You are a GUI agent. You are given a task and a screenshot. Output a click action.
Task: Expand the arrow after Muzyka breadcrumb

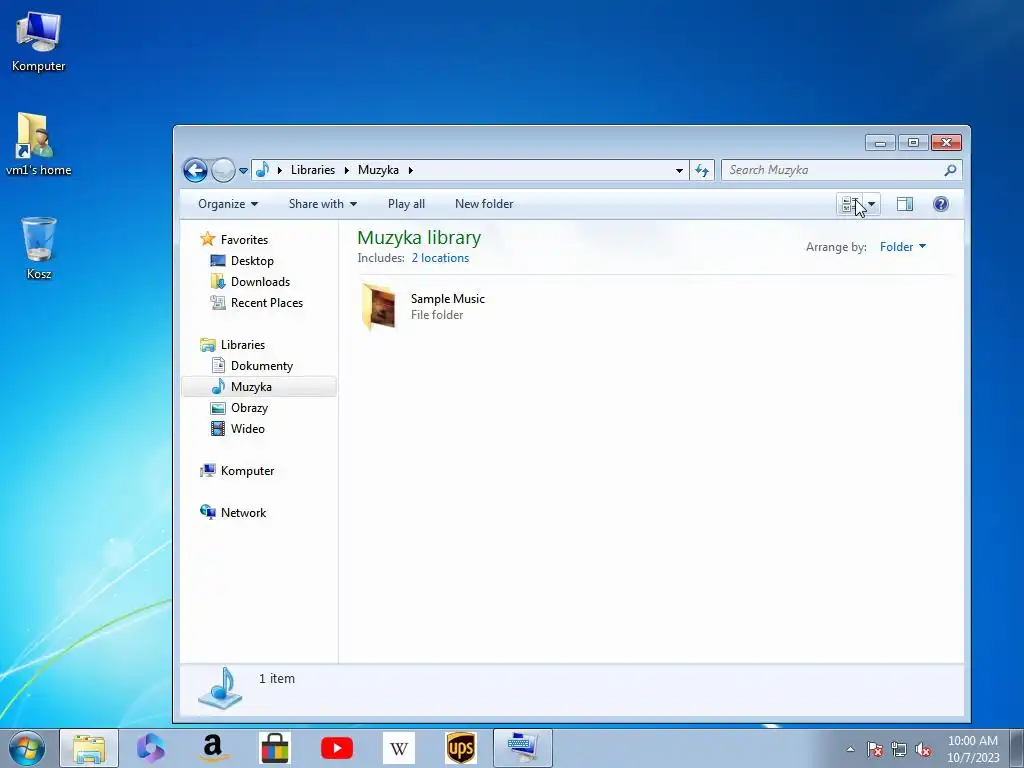pos(411,170)
